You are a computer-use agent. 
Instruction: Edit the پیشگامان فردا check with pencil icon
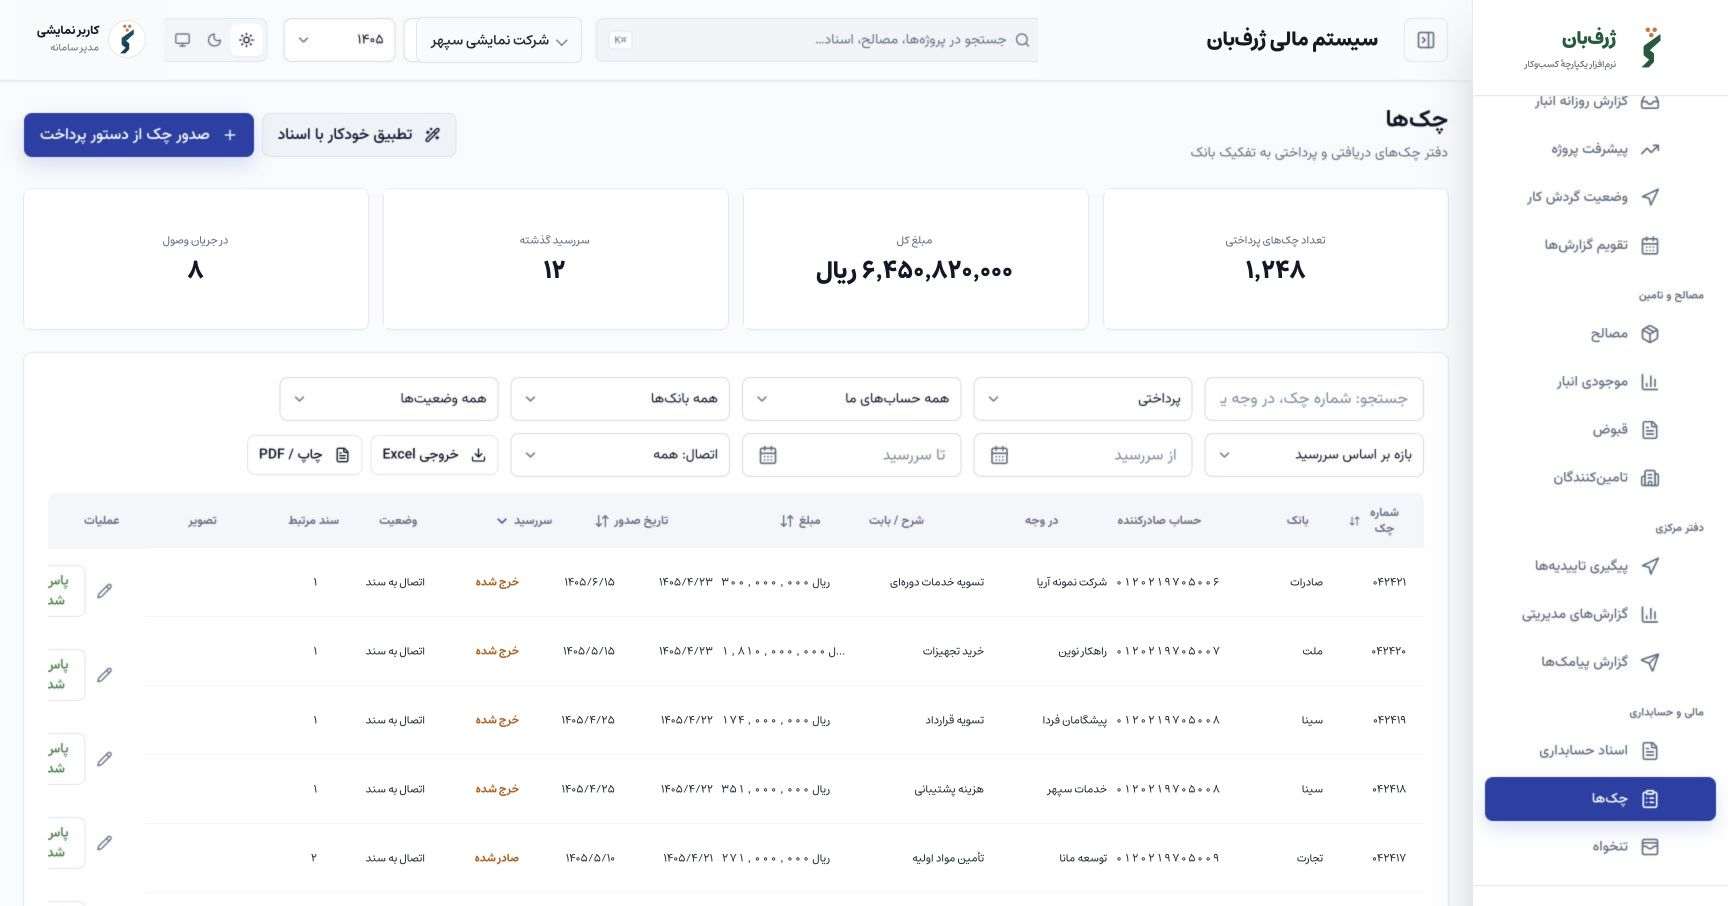(104, 759)
